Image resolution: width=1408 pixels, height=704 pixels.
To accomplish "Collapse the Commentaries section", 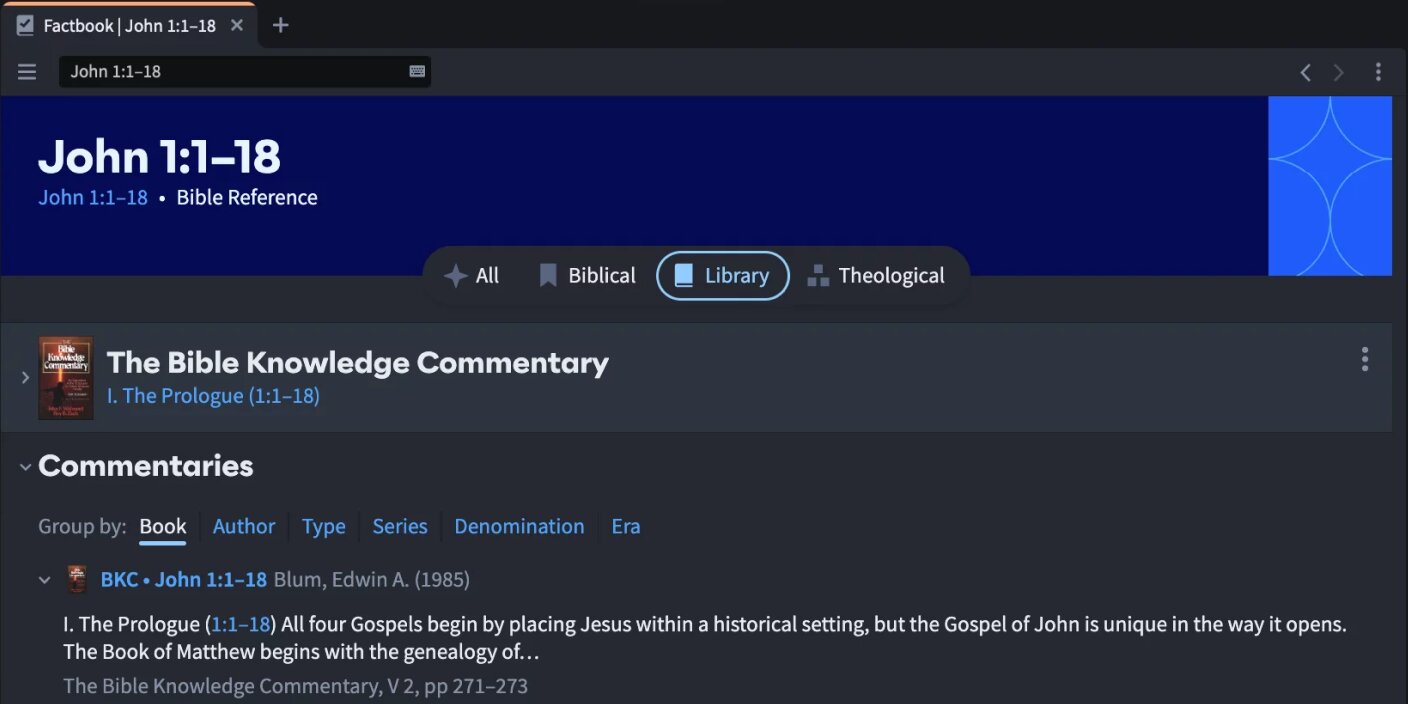I will (x=25, y=466).
